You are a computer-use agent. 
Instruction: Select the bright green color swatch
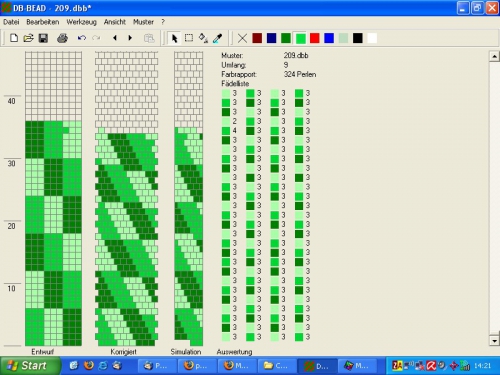click(300, 38)
